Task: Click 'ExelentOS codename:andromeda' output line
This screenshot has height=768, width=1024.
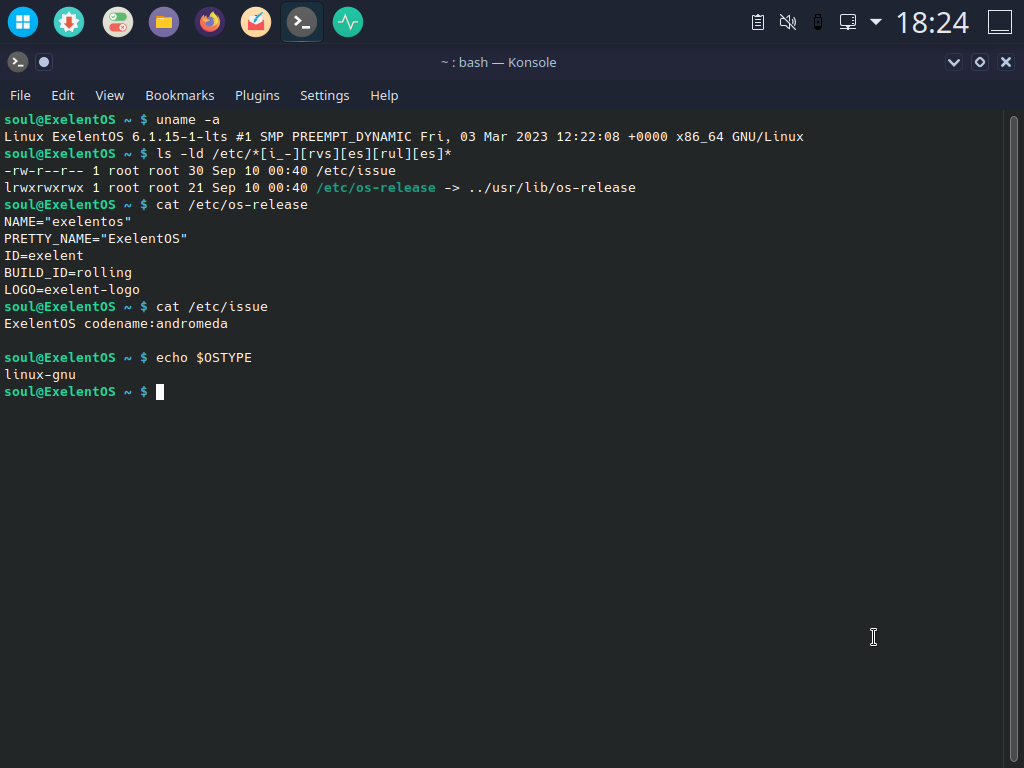Action: click(116, 324)
